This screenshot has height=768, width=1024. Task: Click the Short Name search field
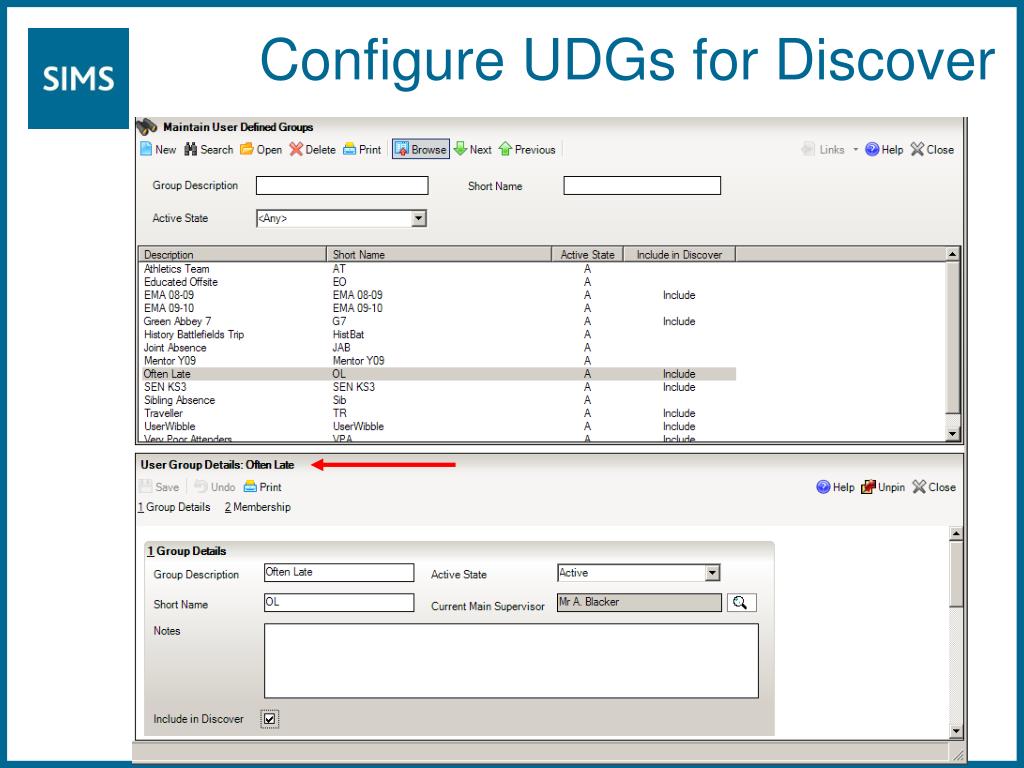(x=642, y=185)
